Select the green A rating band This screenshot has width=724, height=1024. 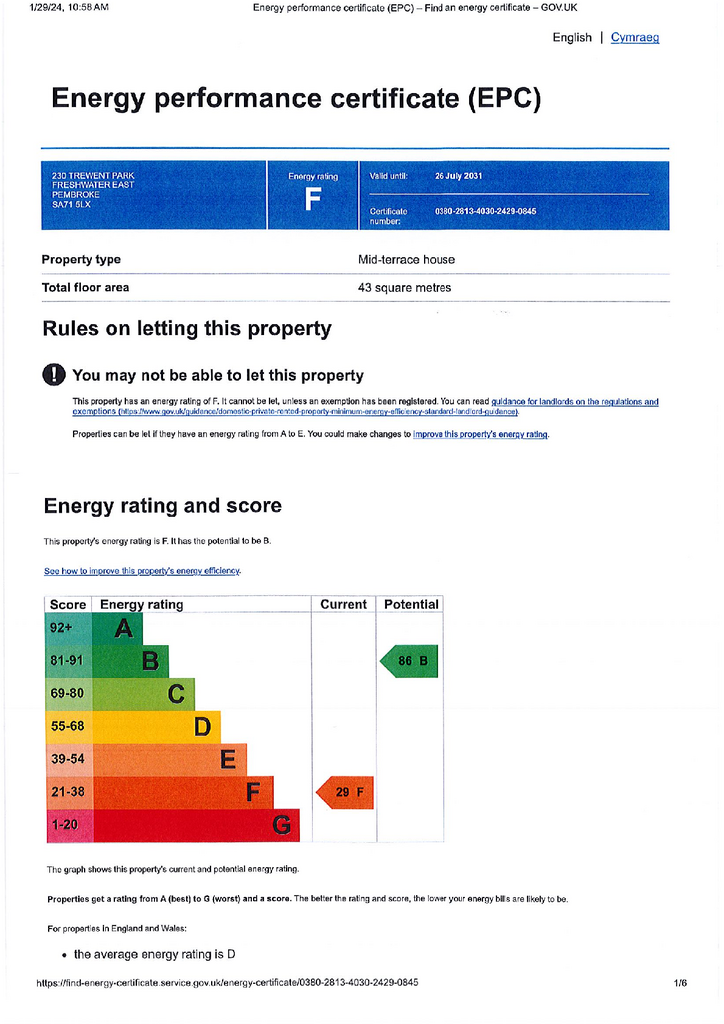point(118,628)
